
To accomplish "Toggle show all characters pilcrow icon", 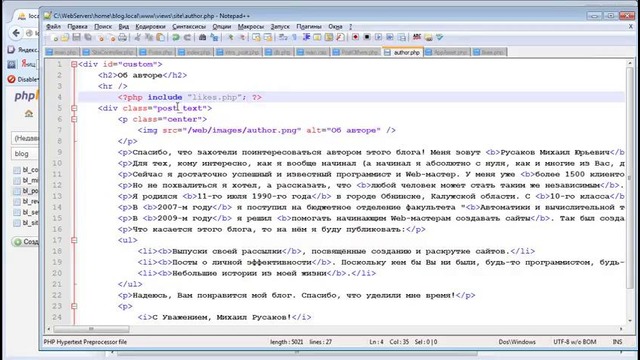I will pos(294,38).
